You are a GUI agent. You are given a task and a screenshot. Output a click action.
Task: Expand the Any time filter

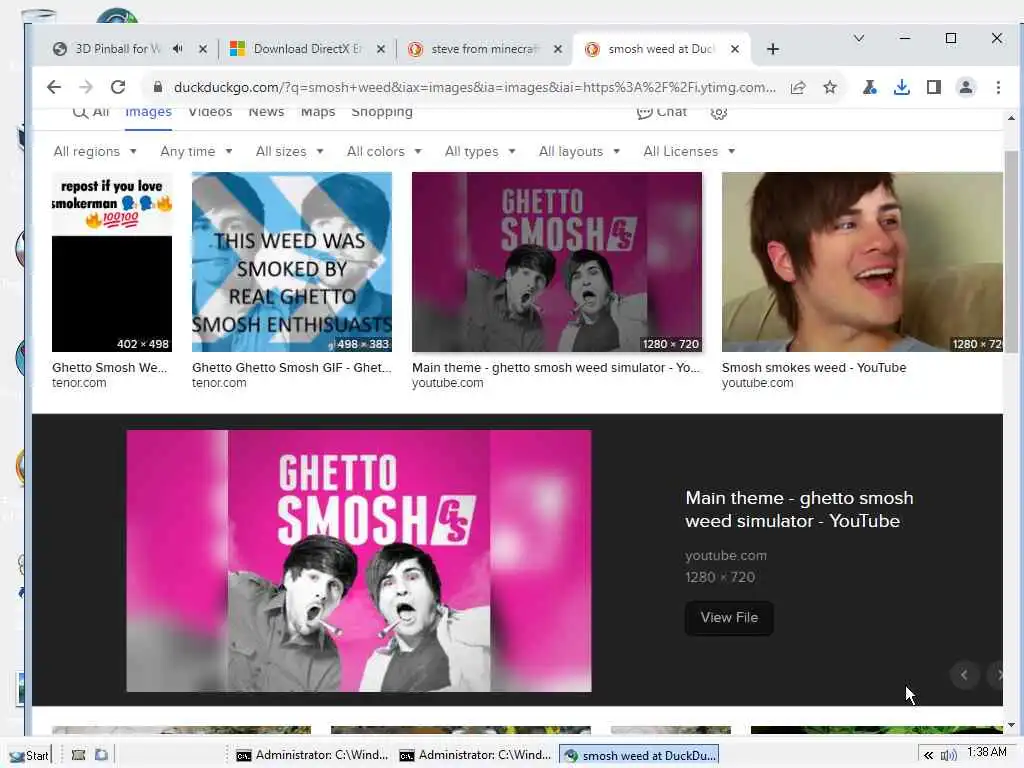[x=196, y=152]
